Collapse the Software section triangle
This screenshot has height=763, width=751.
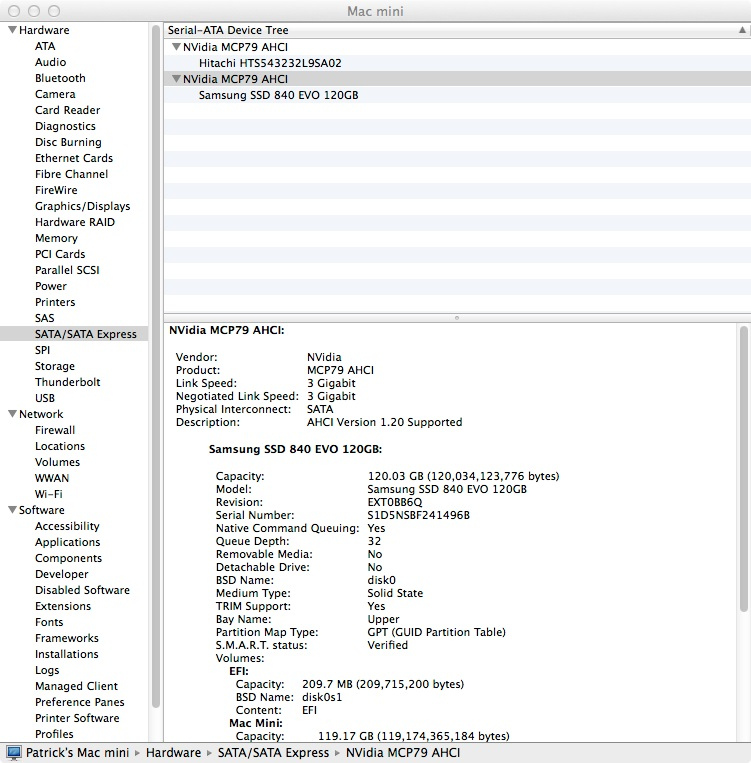click(x=12, y=510)
